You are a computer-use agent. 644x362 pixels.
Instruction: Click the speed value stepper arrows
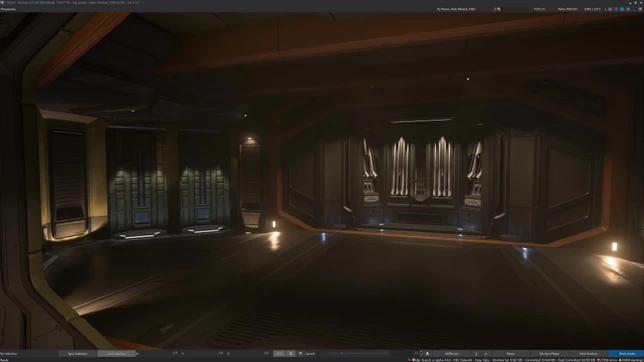pos(421,353)
